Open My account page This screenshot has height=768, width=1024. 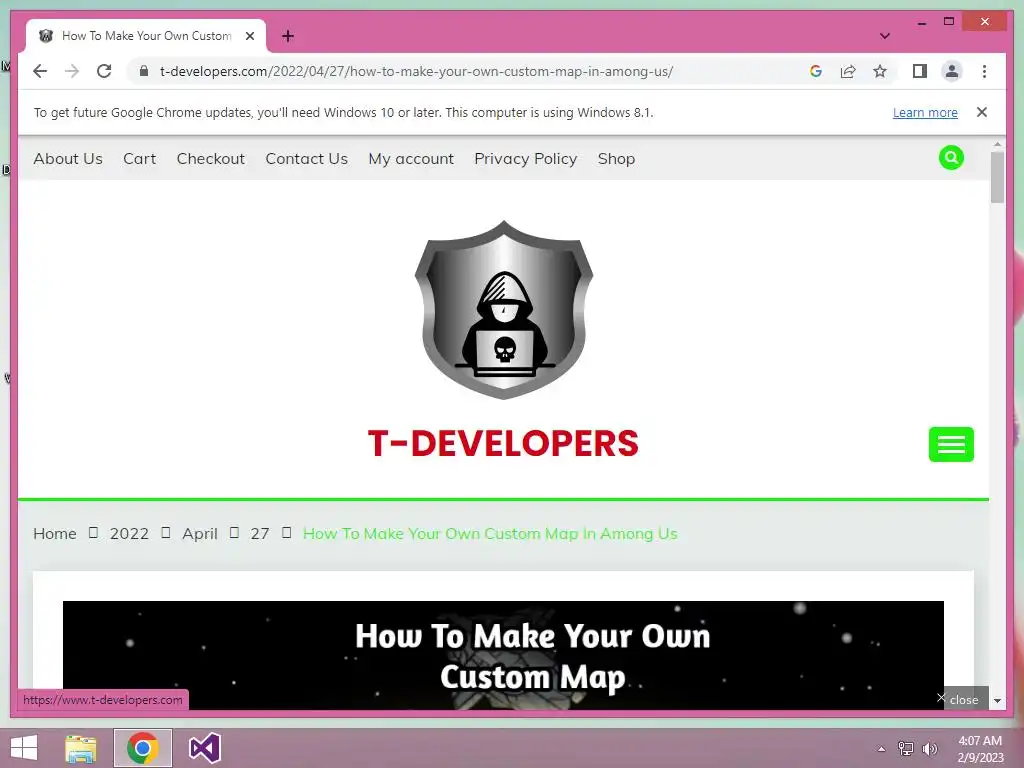411,159
